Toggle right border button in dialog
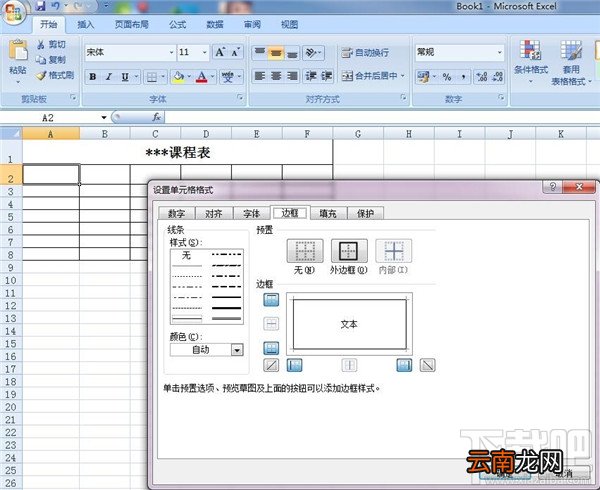The width and height of the screenshot is (600, 490). pos(404,365)
